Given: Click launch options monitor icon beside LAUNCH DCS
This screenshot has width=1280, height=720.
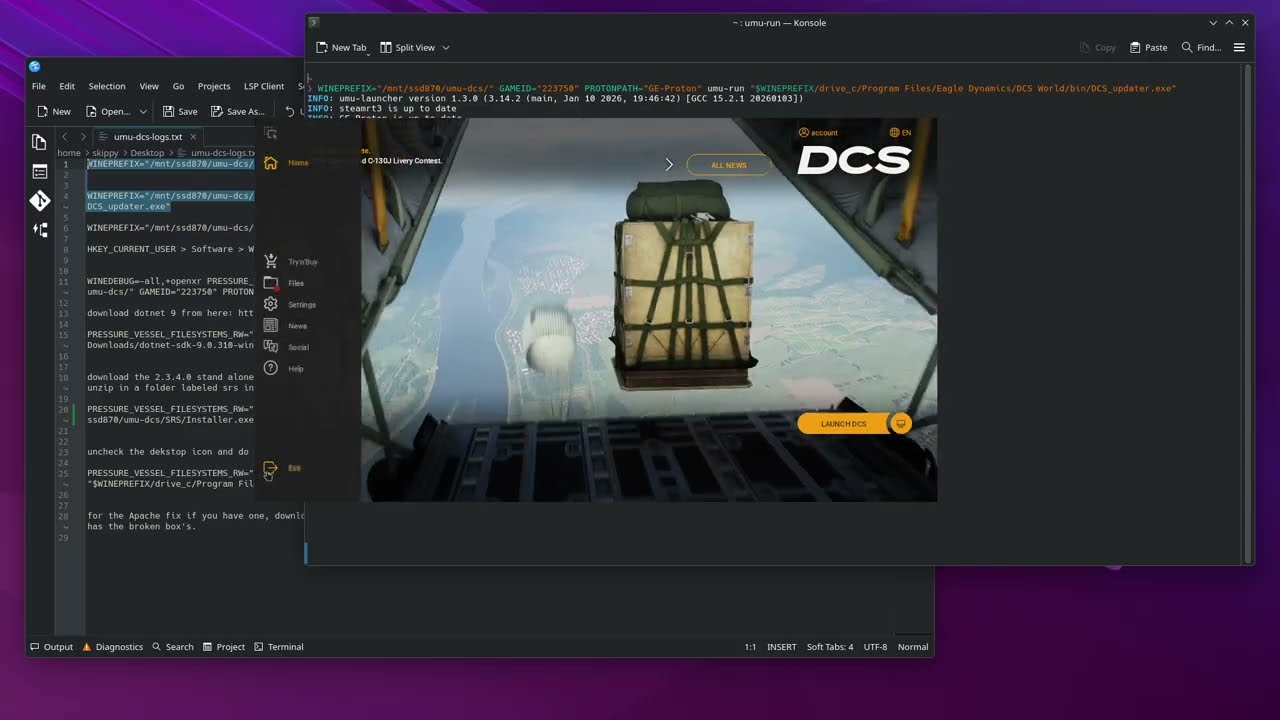Looking at the screenshot, I should (901, 424).
